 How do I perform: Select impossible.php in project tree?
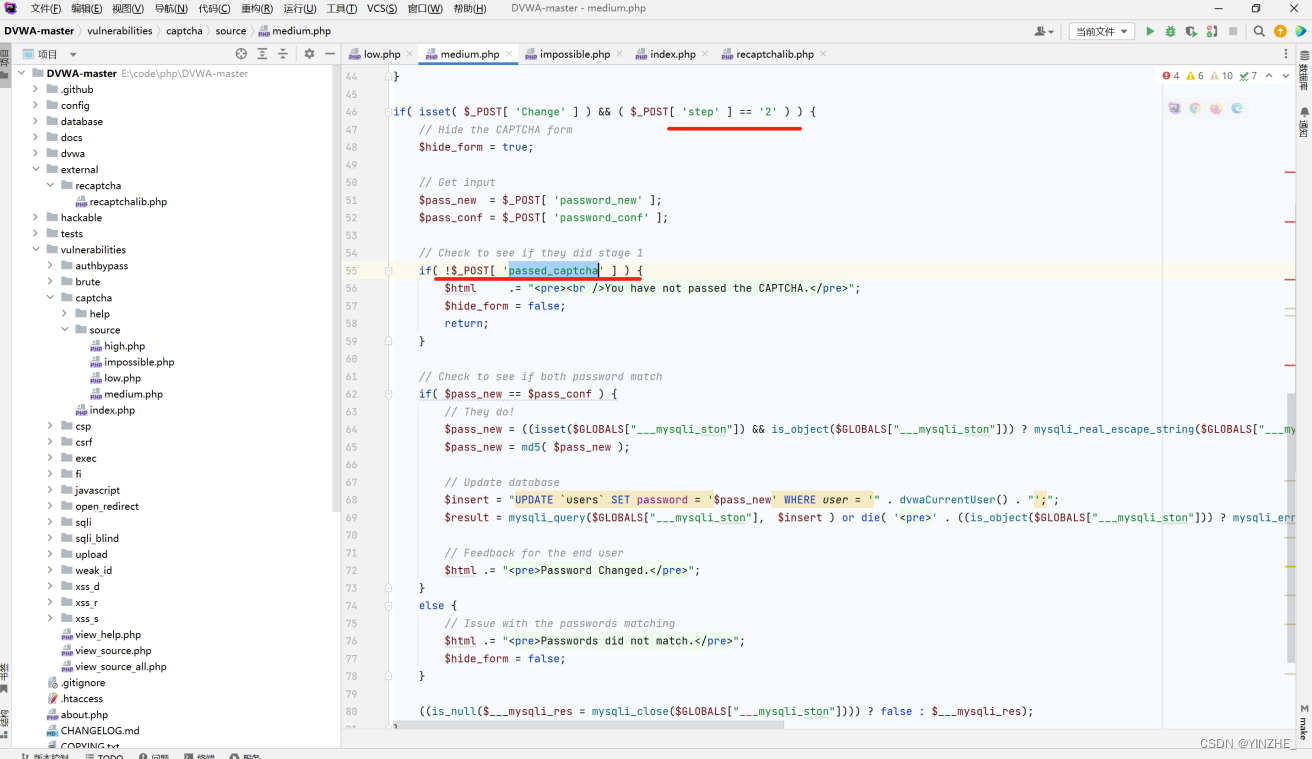click(x=139, y=362)
